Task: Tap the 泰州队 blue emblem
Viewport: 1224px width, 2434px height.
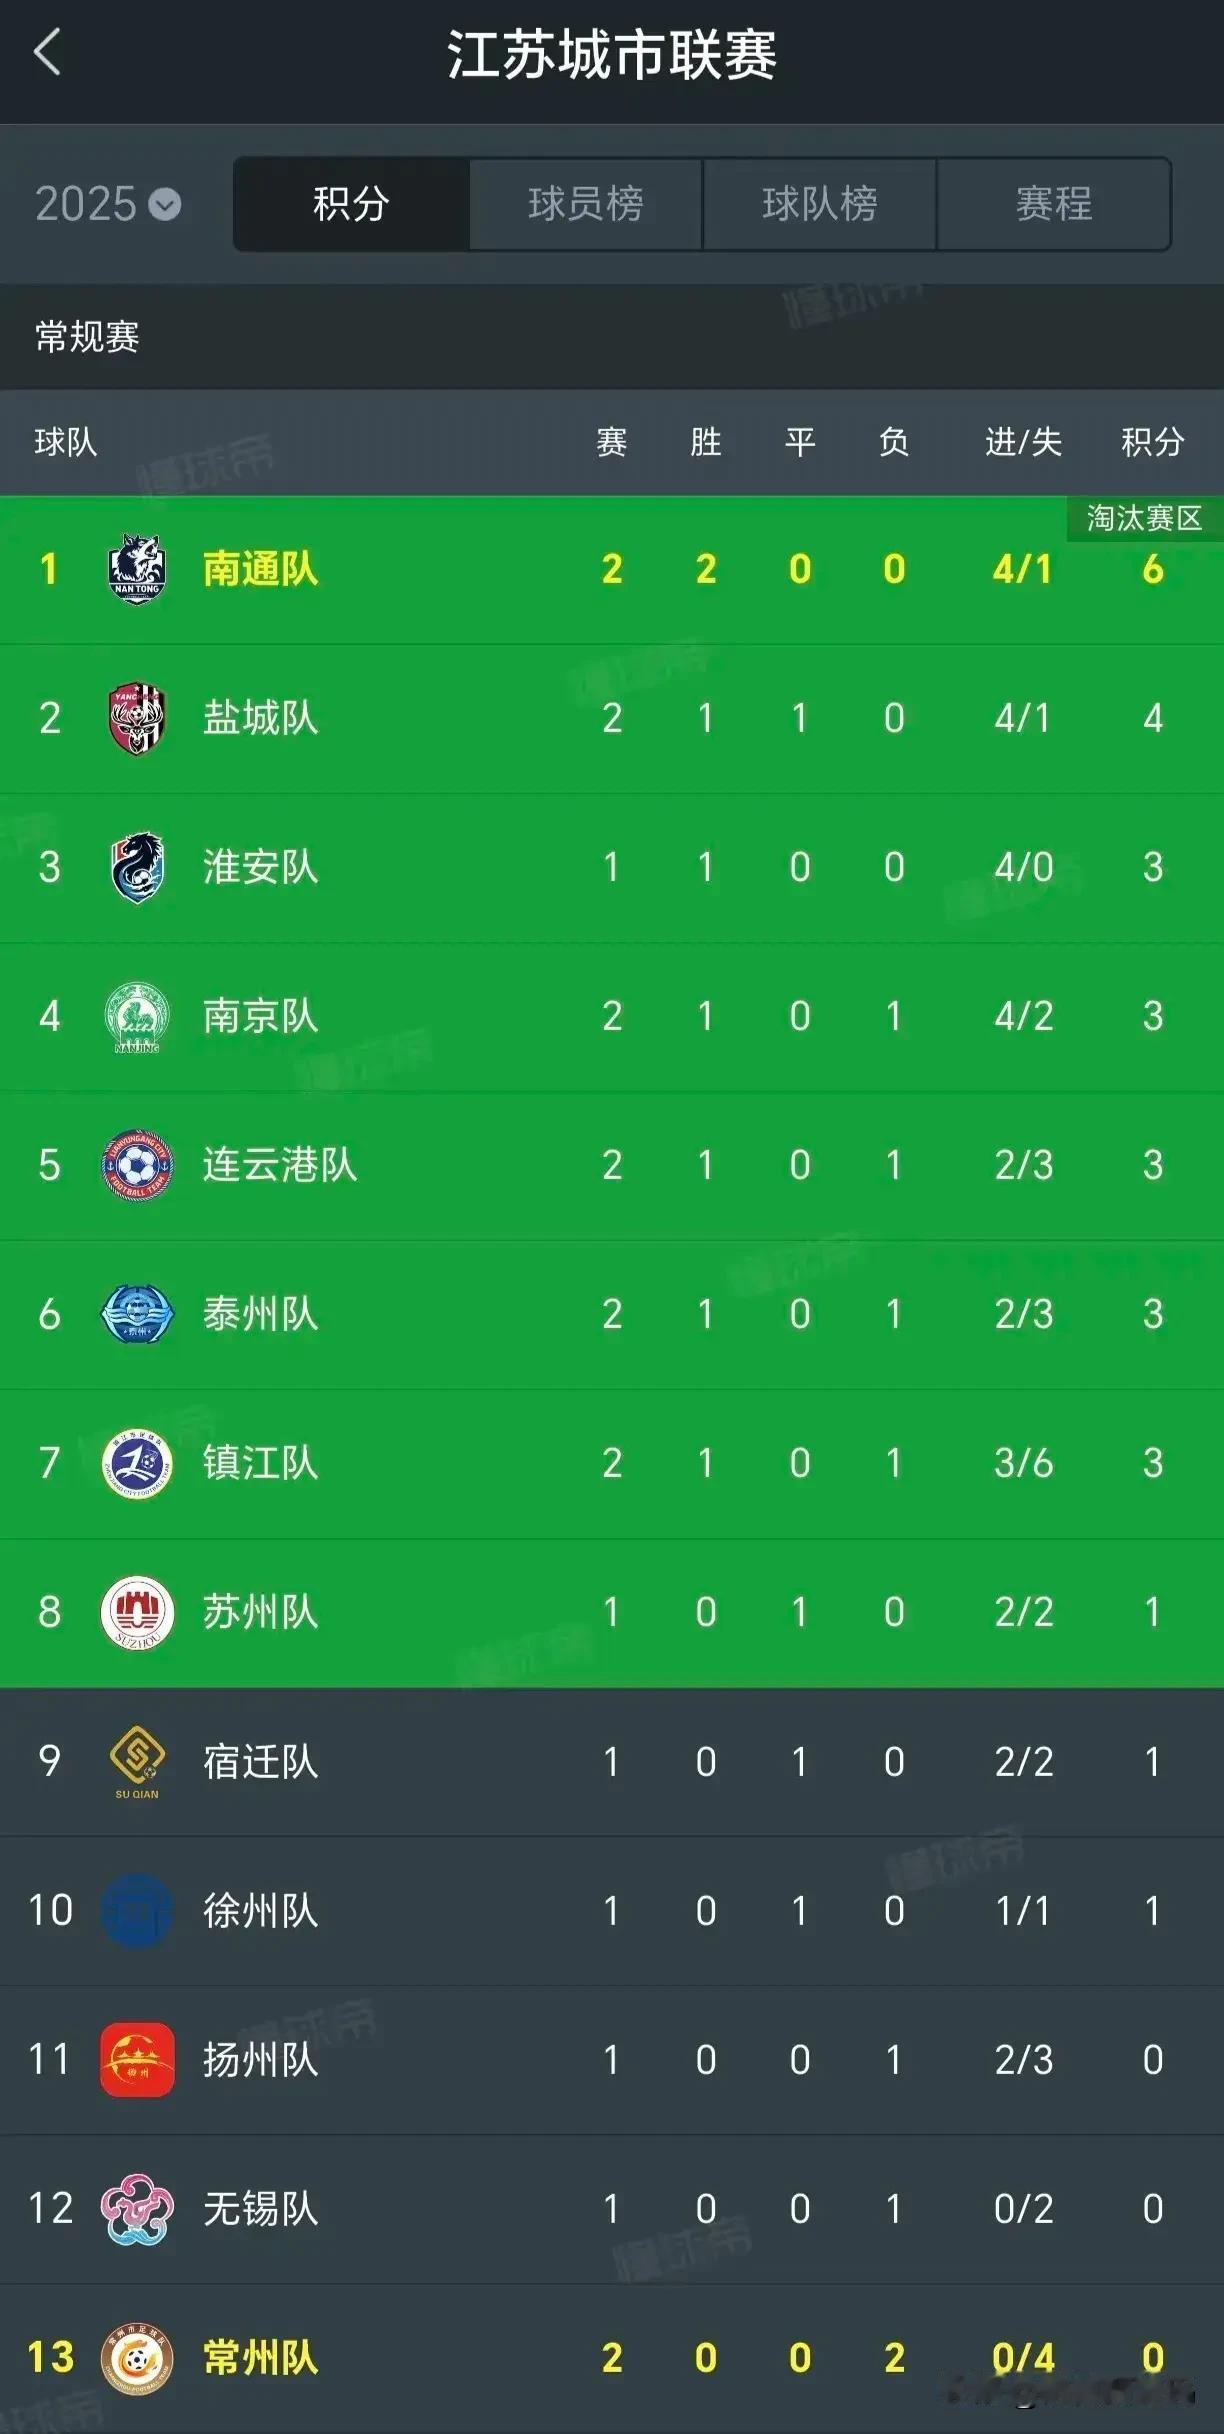Action: click(137, 1314)
